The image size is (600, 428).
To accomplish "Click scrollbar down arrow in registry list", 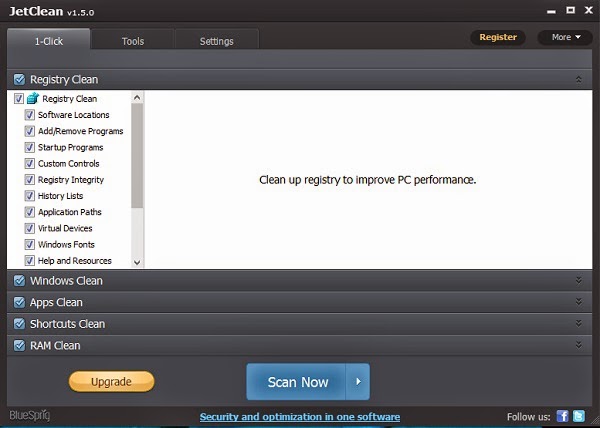I will click(137, 262).
